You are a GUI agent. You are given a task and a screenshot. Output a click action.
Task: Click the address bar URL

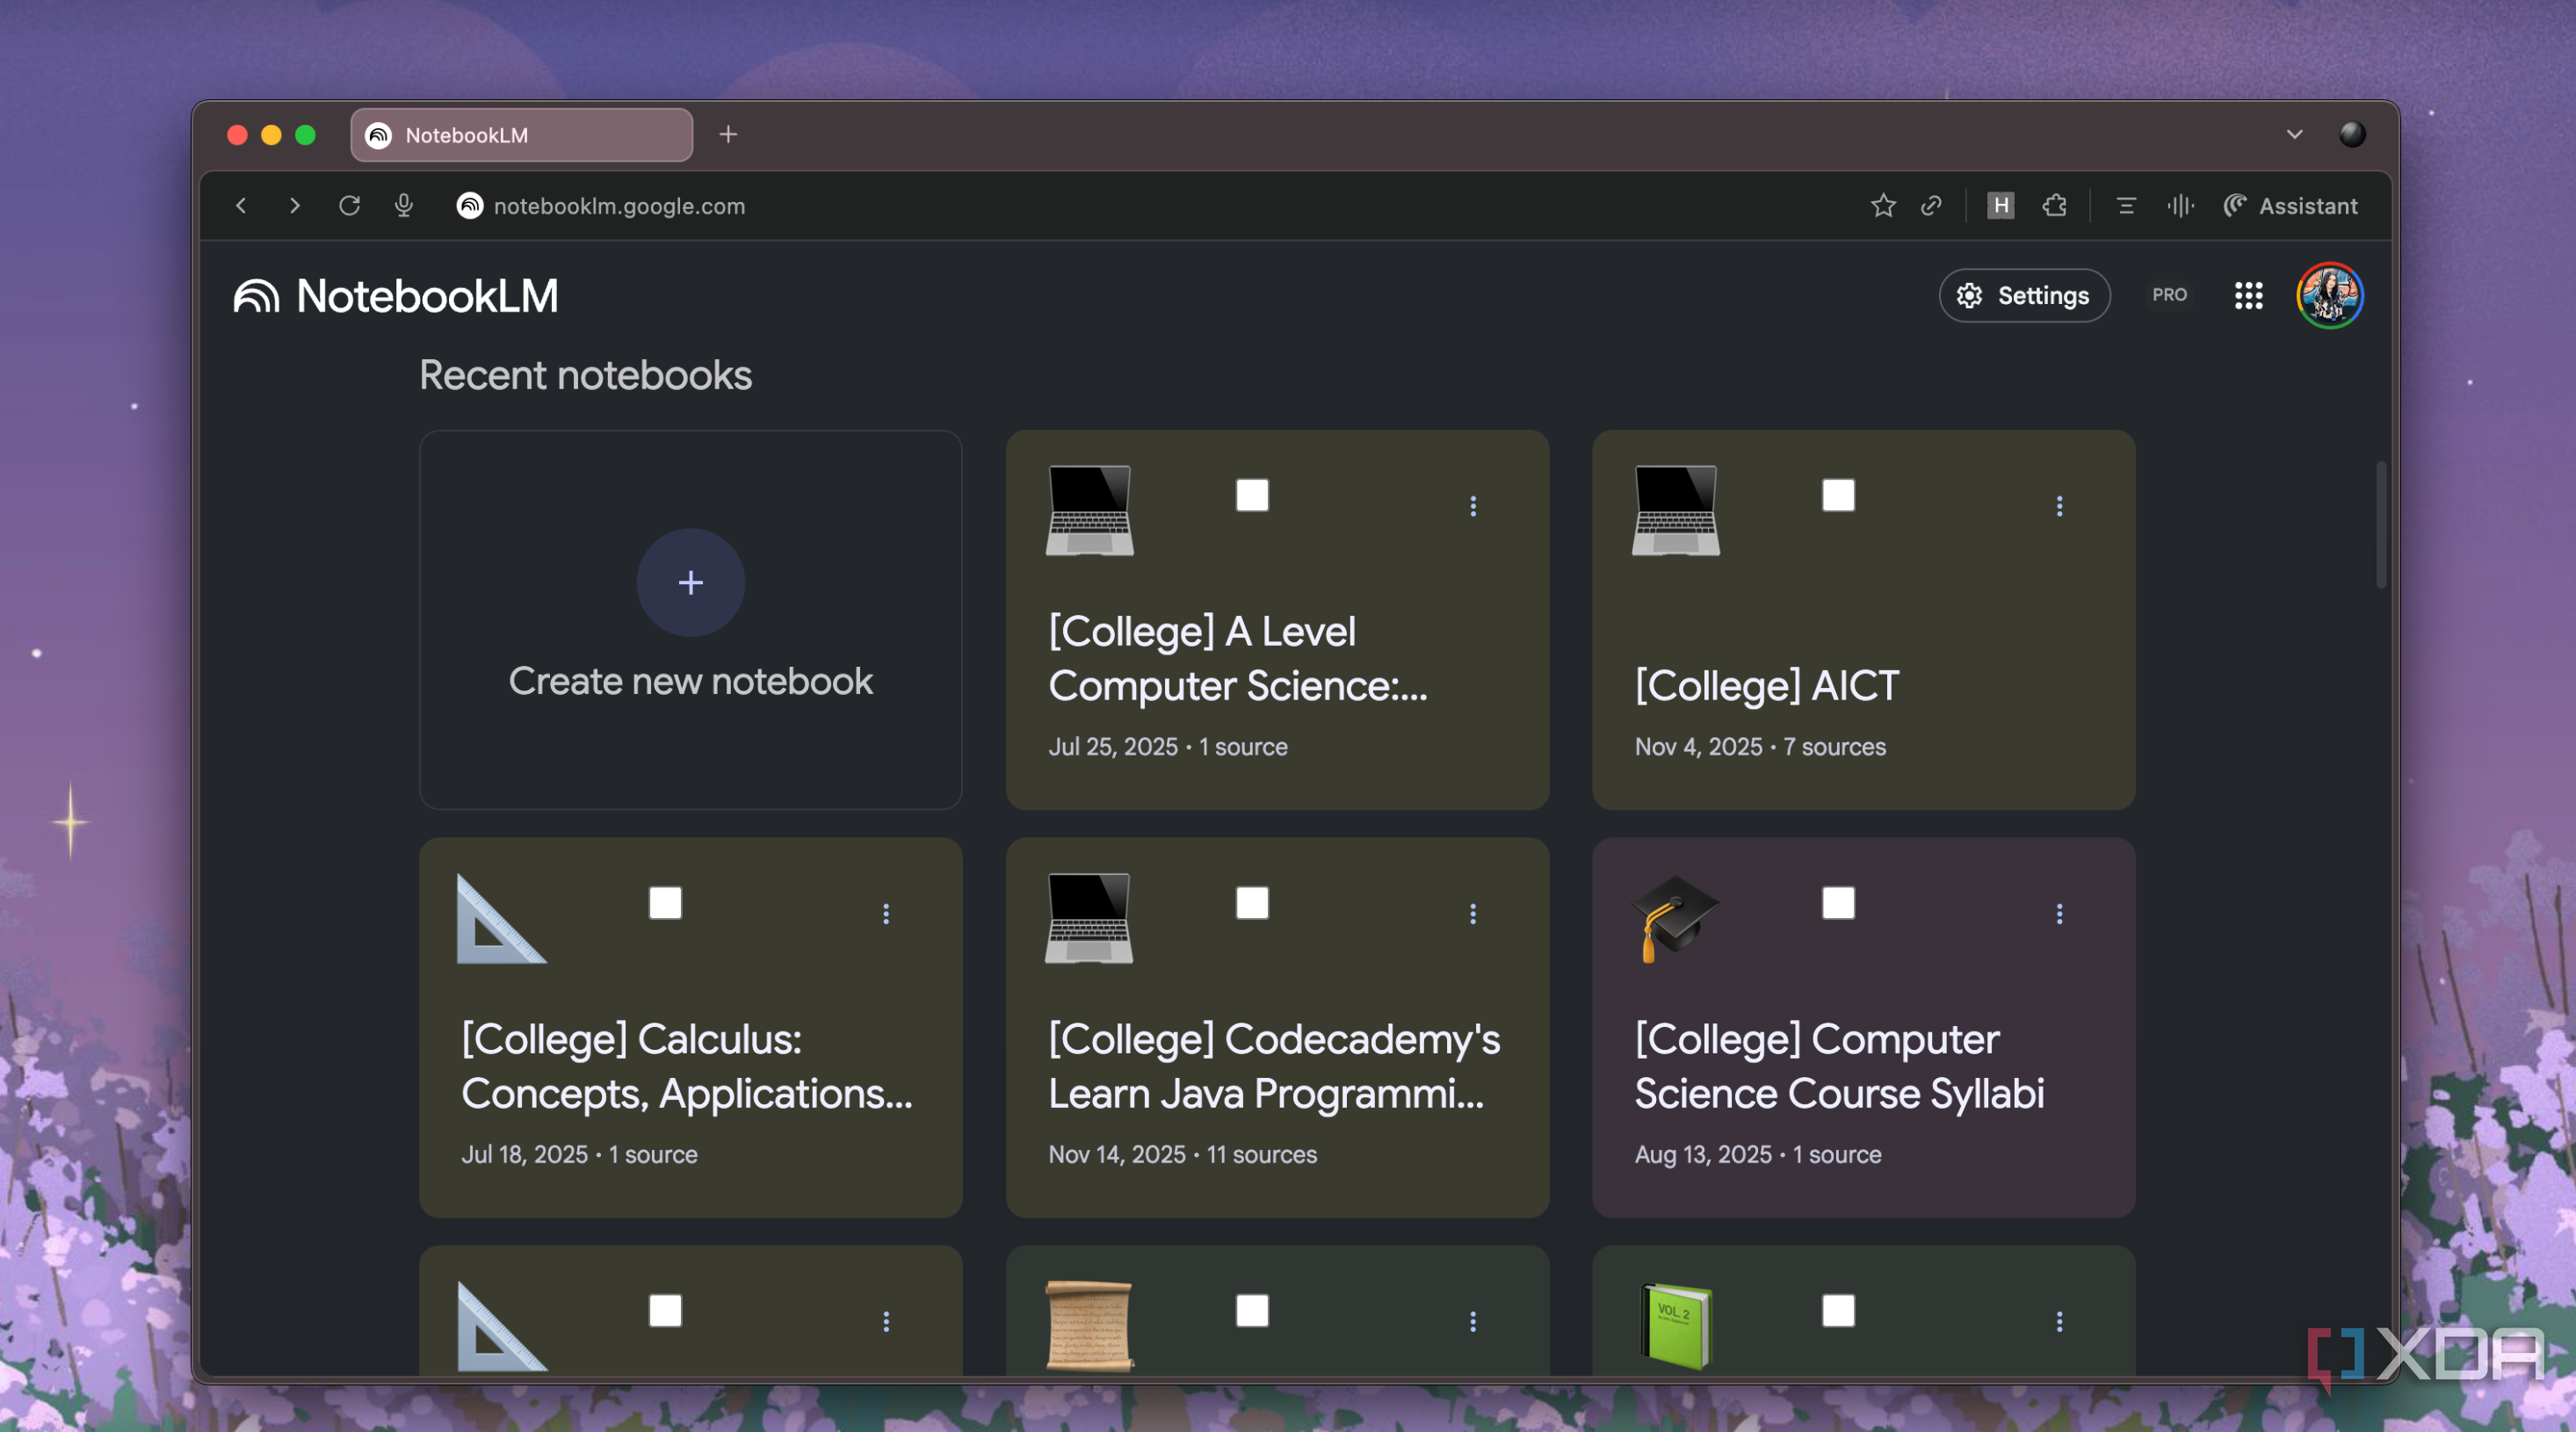619,206
